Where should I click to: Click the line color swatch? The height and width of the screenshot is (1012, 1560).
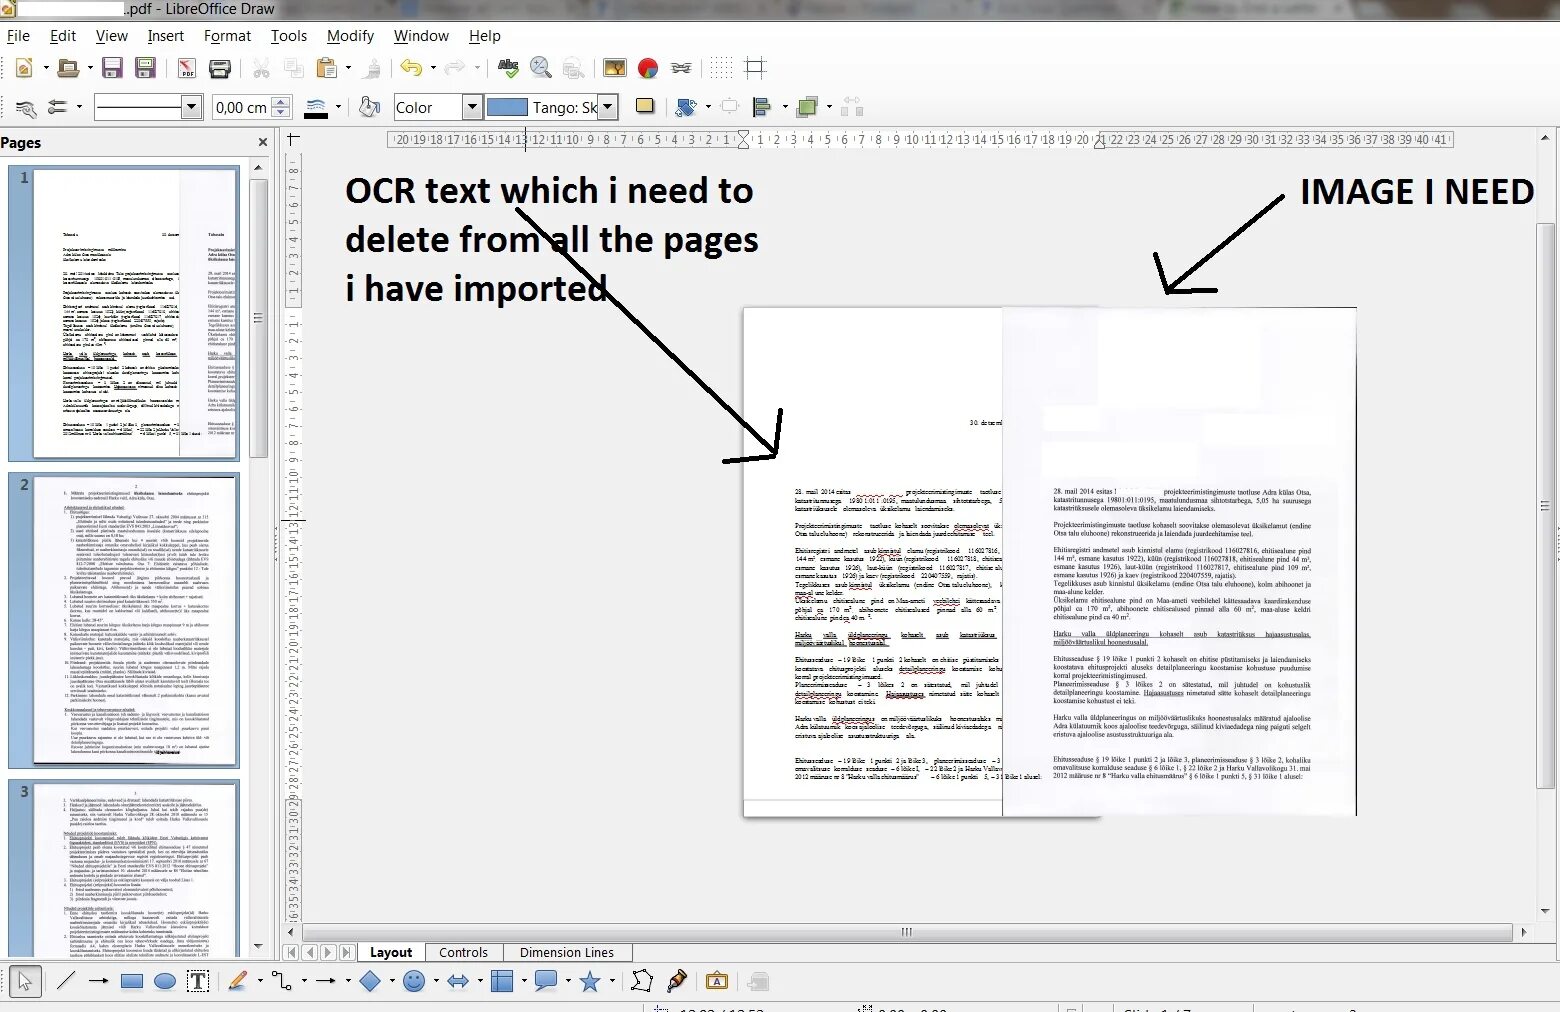315,107
